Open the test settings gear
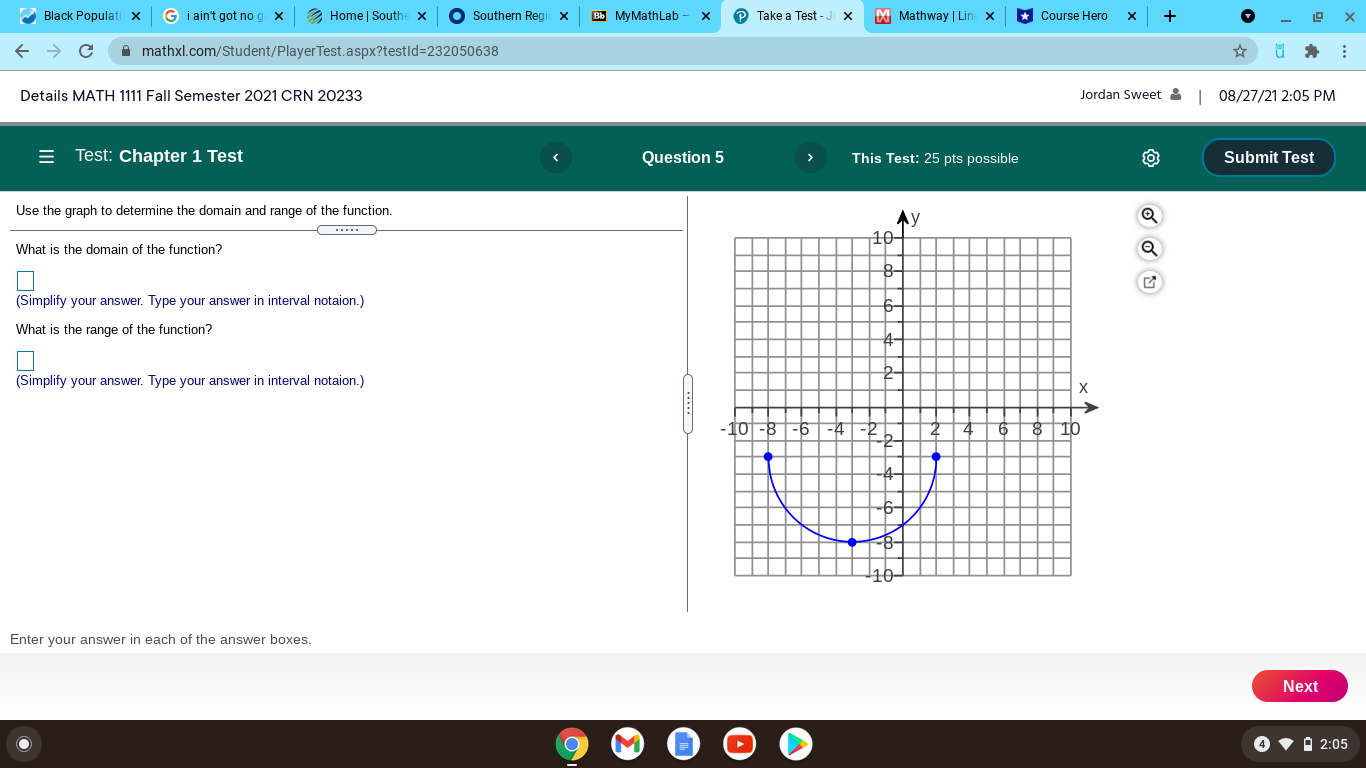Screen dimensions: 1366x768 [1151, 158]
